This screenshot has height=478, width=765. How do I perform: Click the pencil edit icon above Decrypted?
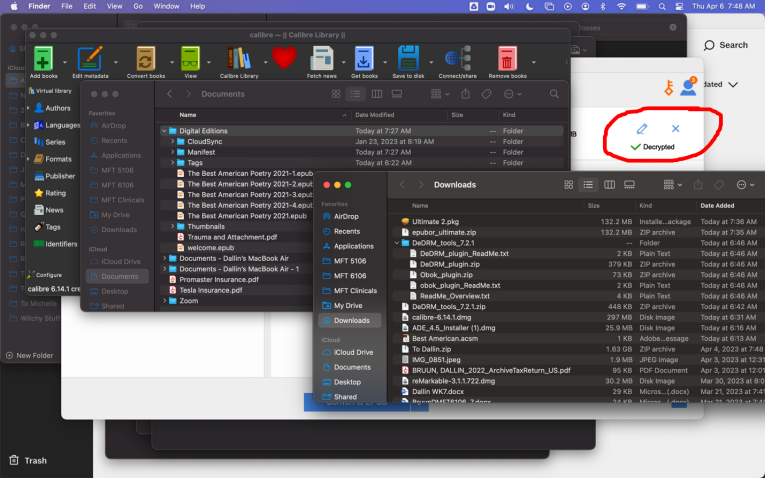[x=642, y=129]
